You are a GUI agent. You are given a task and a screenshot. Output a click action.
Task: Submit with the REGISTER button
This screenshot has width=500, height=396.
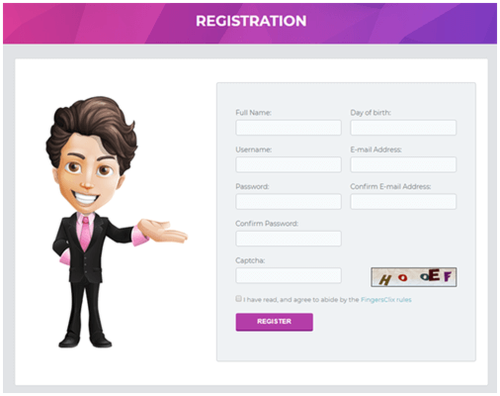click(274, 322)
